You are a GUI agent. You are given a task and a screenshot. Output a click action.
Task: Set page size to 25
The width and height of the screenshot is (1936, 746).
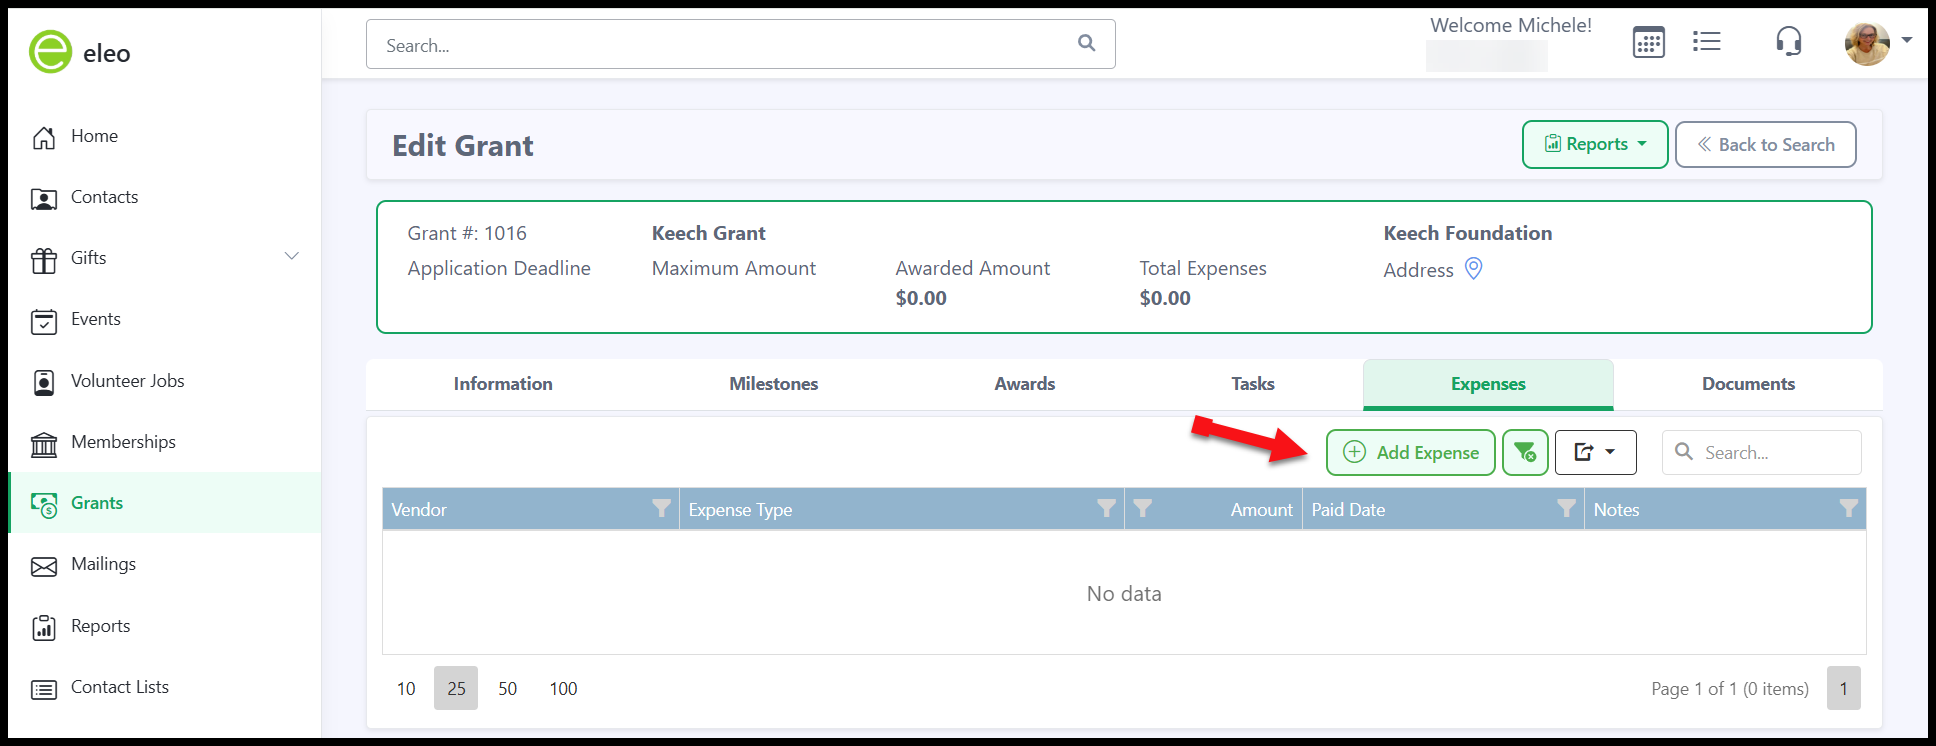point(456,688)
